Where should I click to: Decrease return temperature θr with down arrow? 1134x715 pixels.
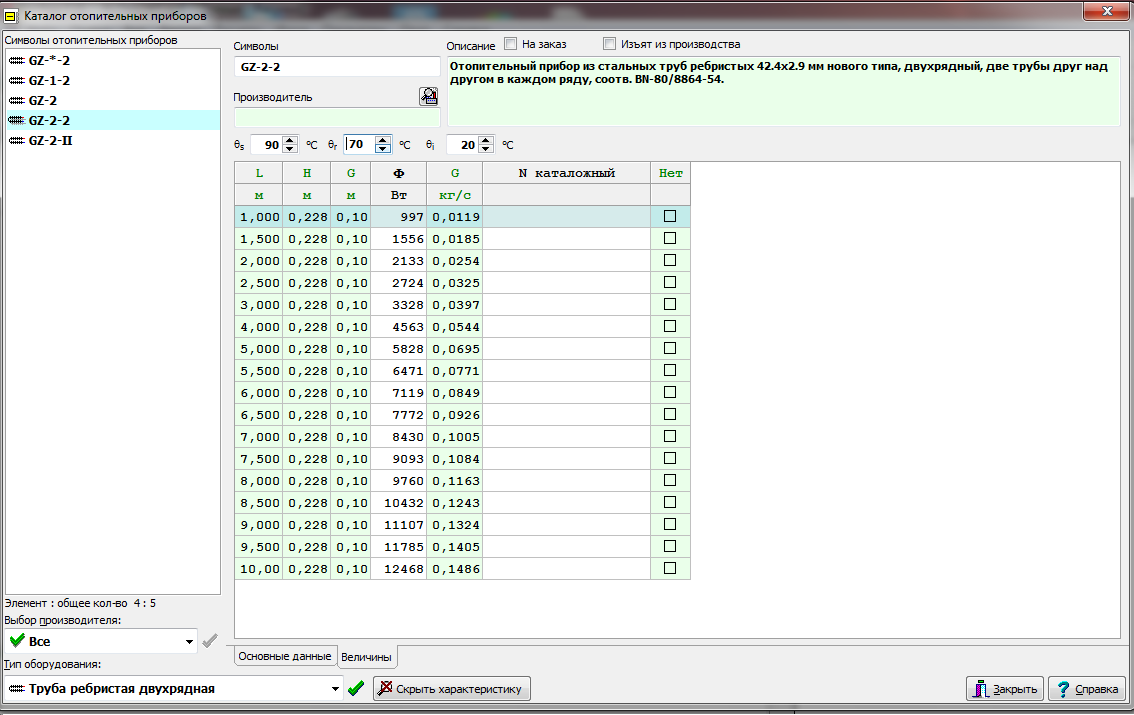click(x=383, y=149)
